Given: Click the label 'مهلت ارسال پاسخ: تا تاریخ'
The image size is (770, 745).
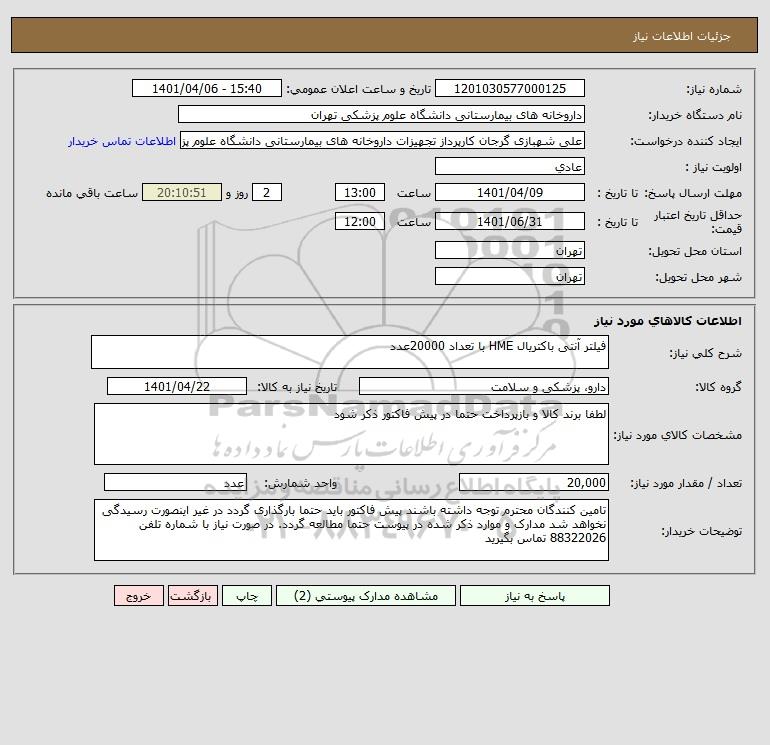Looking at the screenshot, I should point(669,193).
